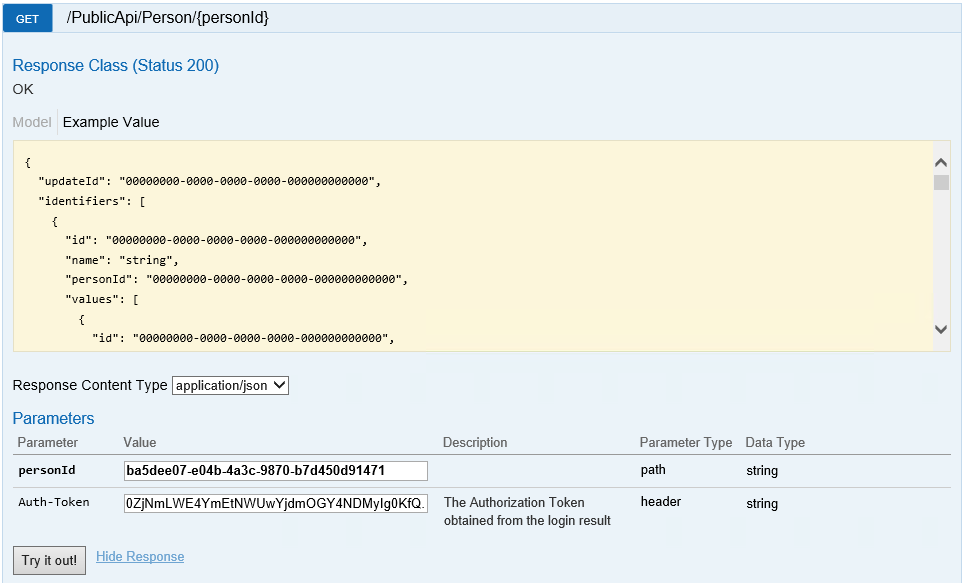Click the Response Content Type dropdown arrow
Screen dimensions: 966x583
(x=278, y=385)
